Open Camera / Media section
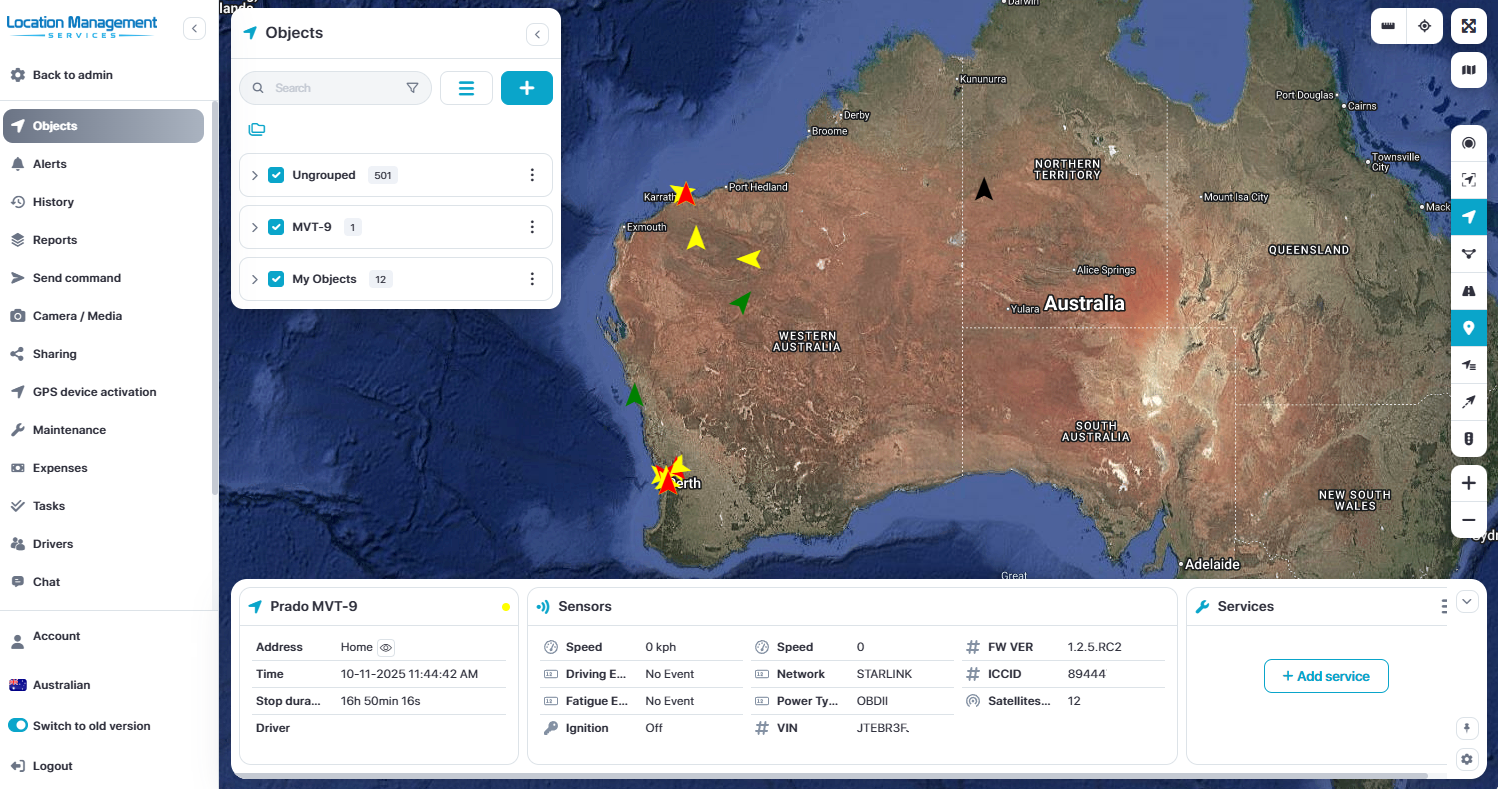Viewport: 1498px width, 789px height. click(104, 316)
